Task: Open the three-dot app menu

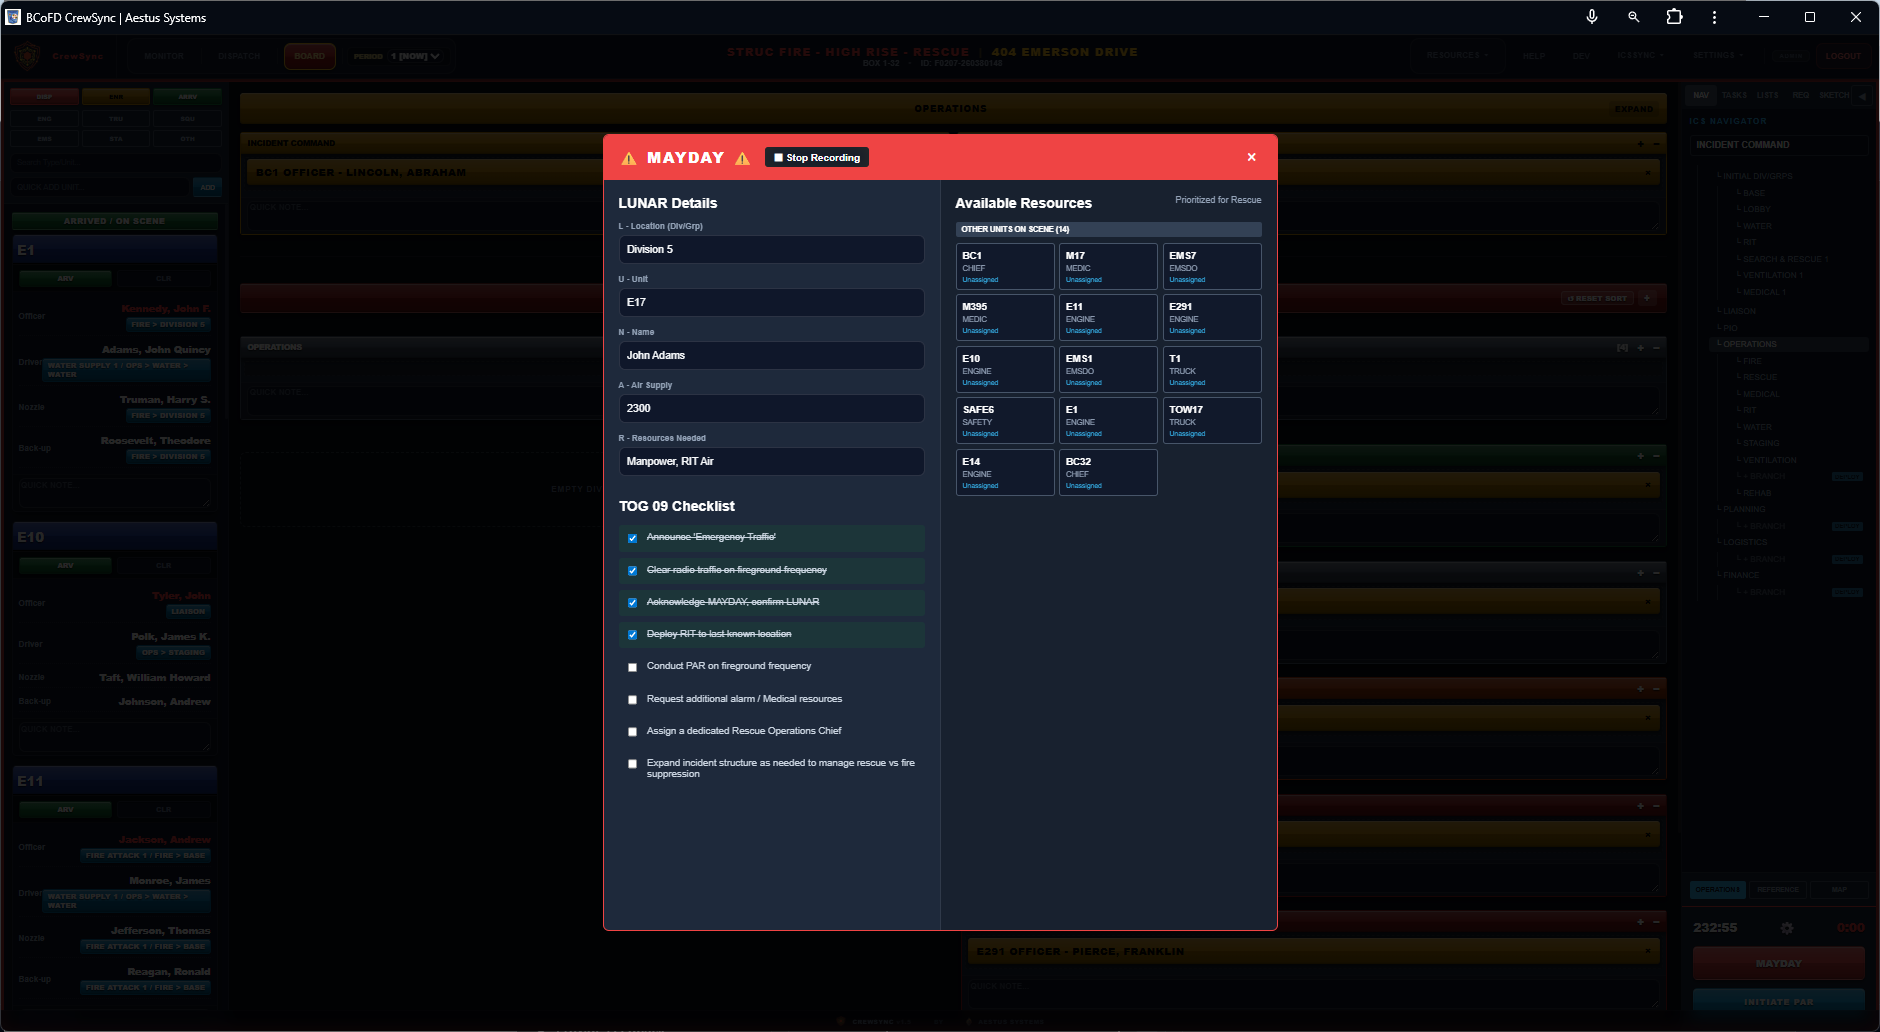Action: tap(1714, 17)
